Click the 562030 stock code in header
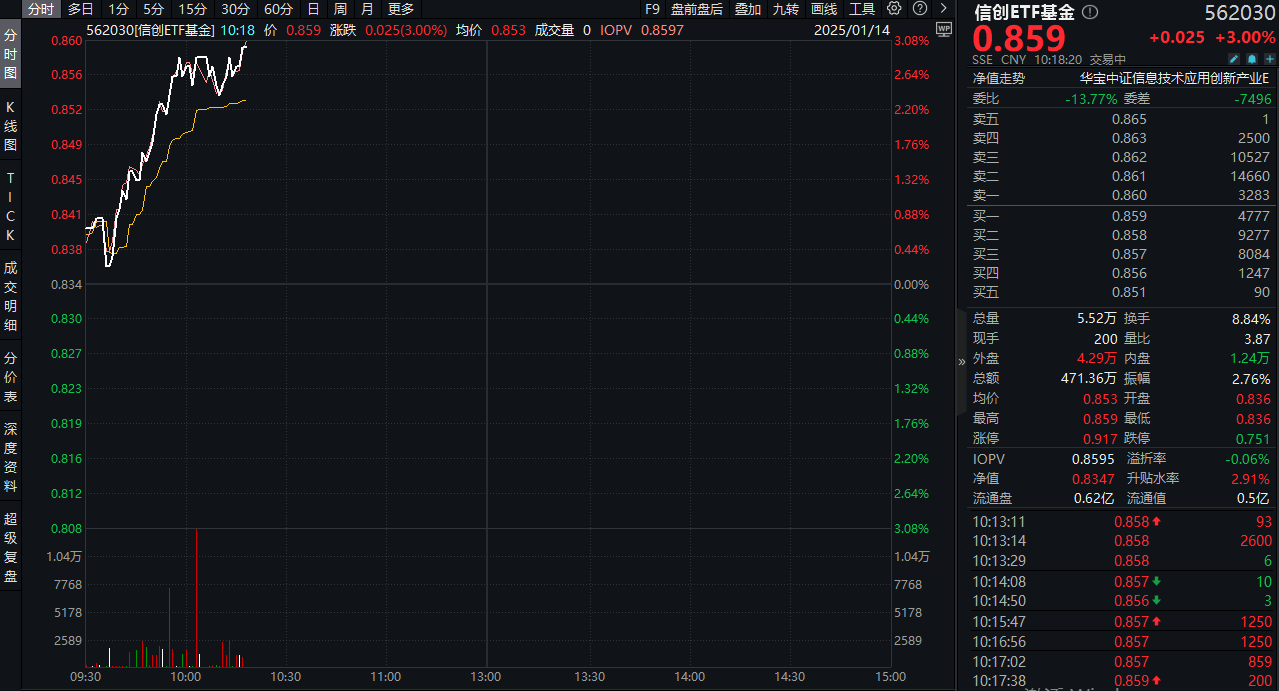 tap(1238, 13)
